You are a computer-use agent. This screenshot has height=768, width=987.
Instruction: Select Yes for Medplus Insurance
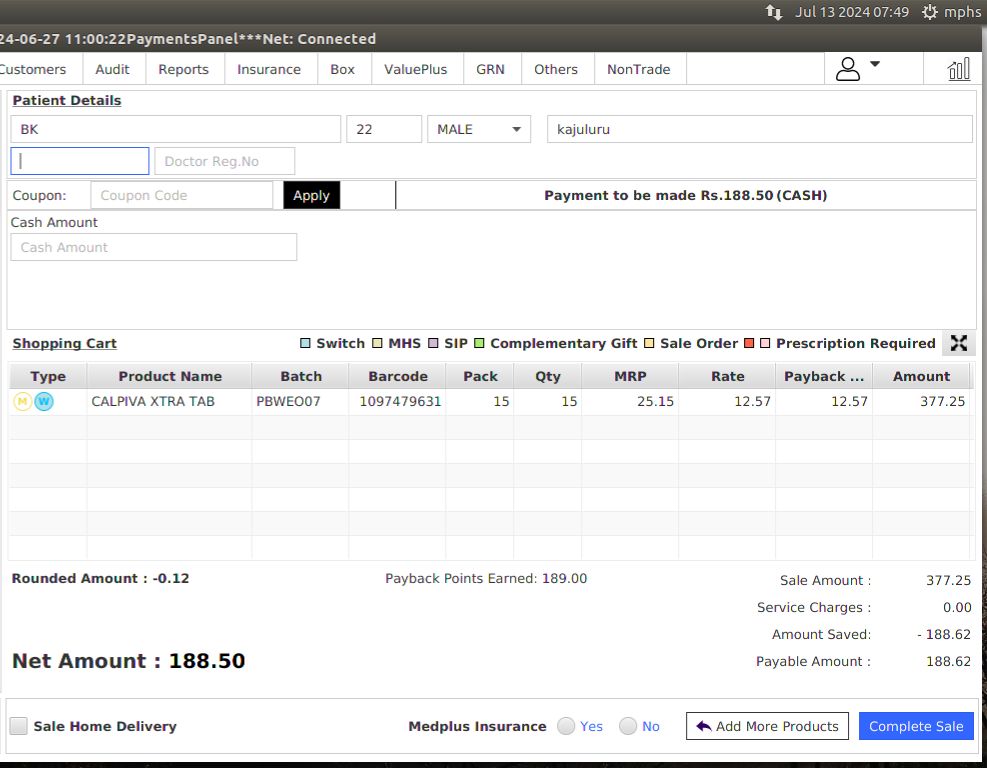point(566,726)
